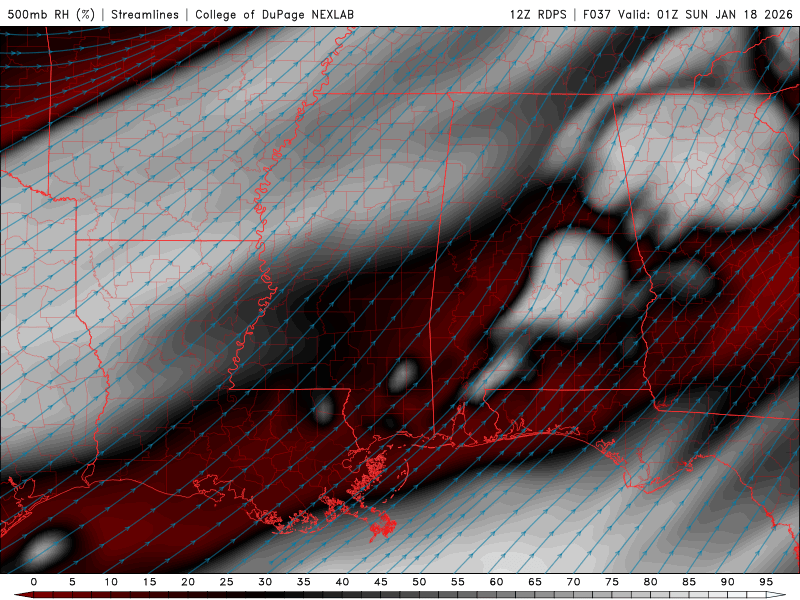Click the colorbar label "90"
The height and width of the screenshot is (600, 800).
pyautogui.click(x=727, y=582)
